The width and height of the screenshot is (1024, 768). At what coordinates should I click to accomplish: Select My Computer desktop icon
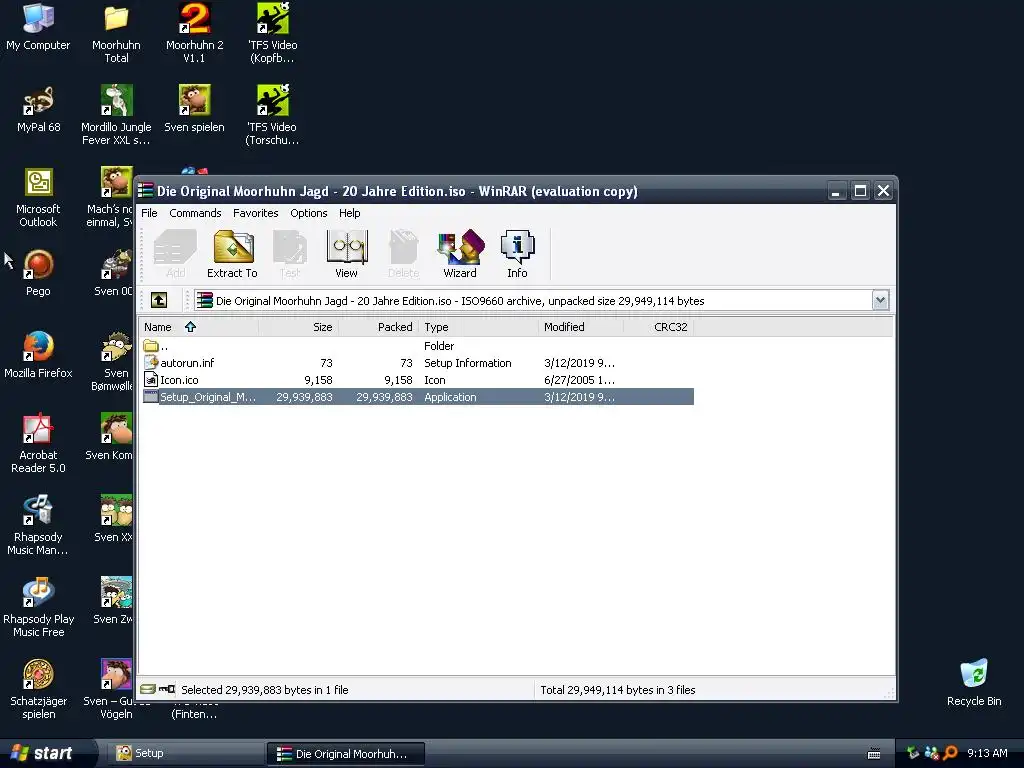click(38, 27)
